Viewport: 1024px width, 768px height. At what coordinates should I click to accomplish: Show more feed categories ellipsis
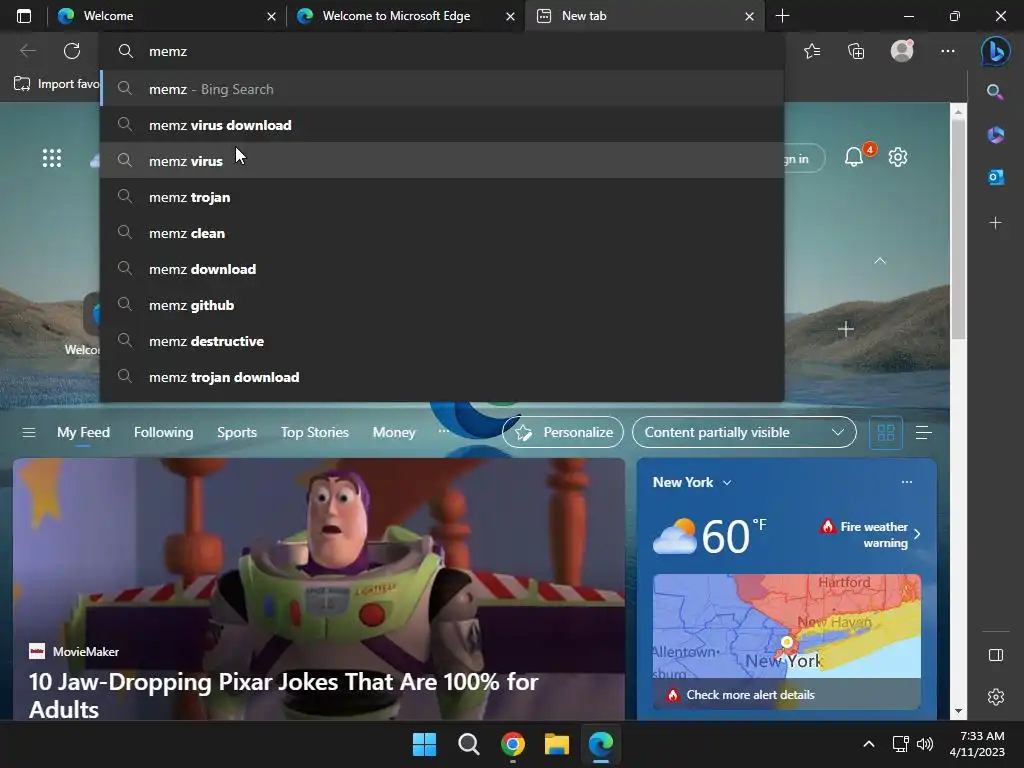coord(443,431)
